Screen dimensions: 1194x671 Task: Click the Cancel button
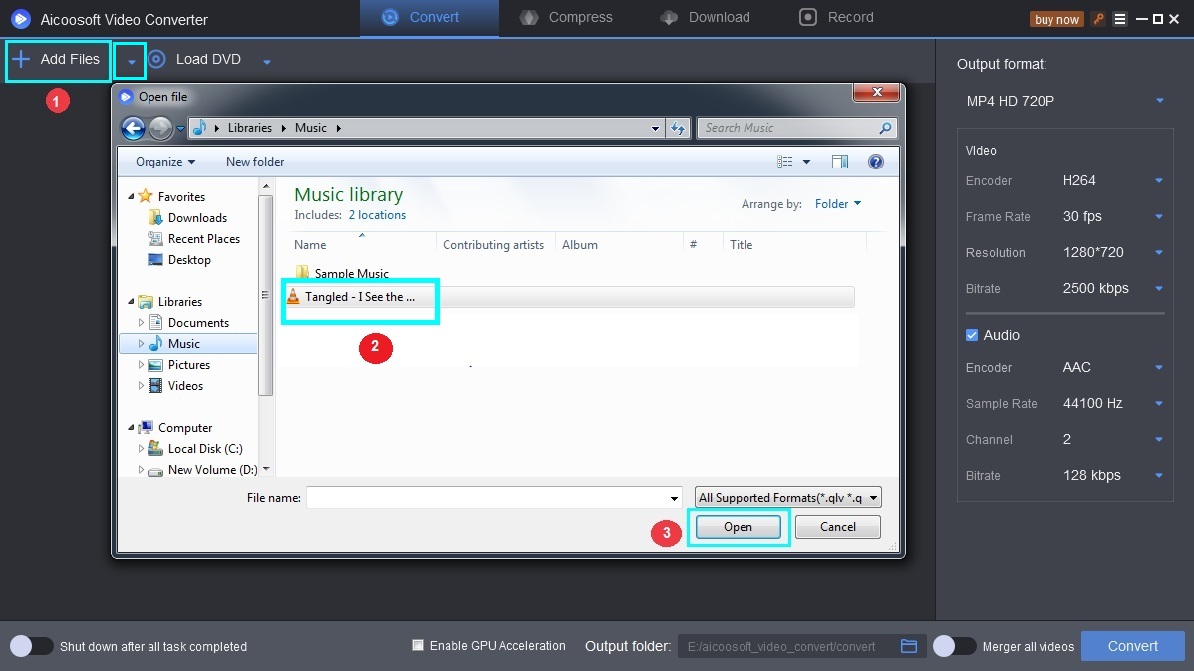point(838,527)
